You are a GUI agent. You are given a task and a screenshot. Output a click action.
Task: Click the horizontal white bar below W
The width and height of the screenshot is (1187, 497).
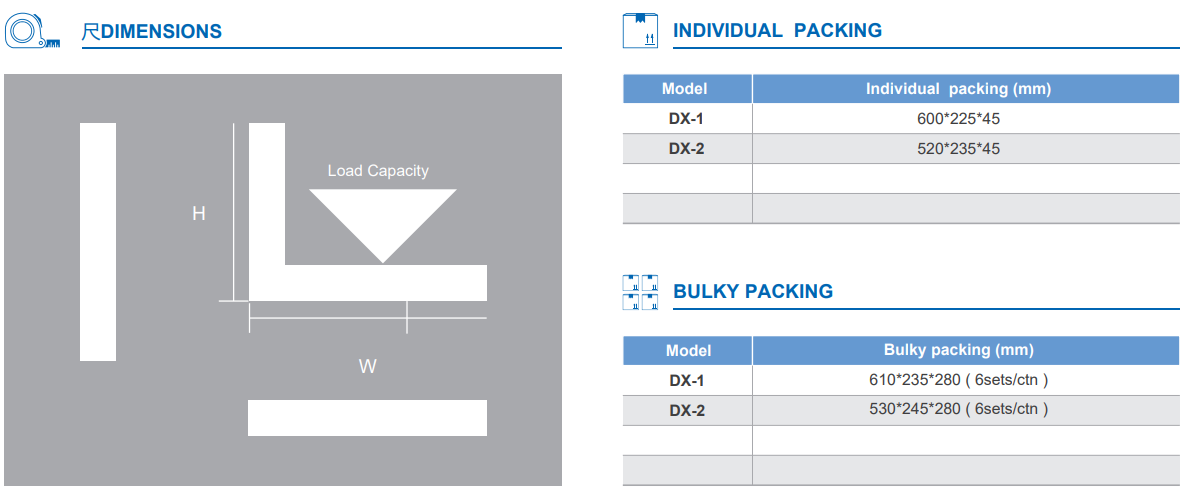pyautogui.click(x=367, y=418)
